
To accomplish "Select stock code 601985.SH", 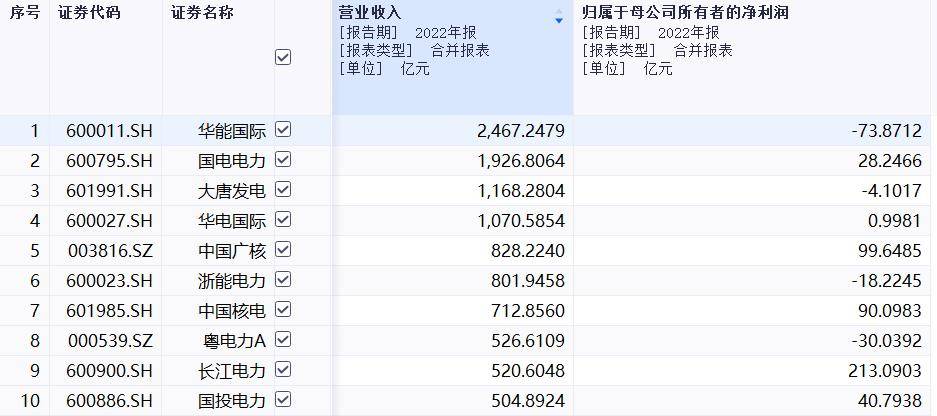I will tap(109, 311).
